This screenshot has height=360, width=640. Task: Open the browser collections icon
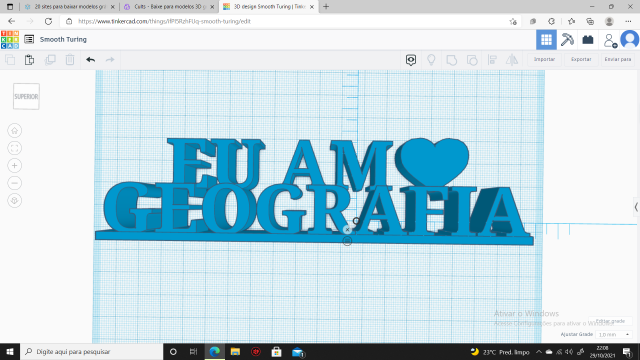(590, 21)
